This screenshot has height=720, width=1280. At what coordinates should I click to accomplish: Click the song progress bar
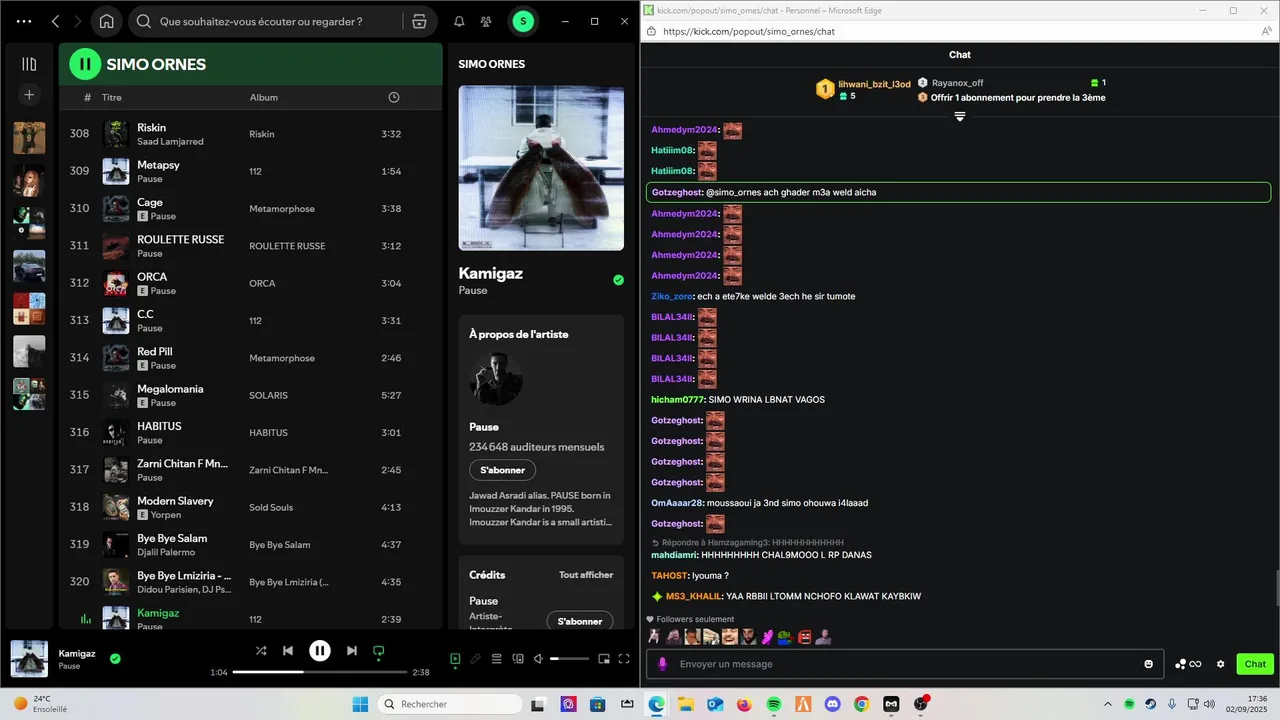320,672
